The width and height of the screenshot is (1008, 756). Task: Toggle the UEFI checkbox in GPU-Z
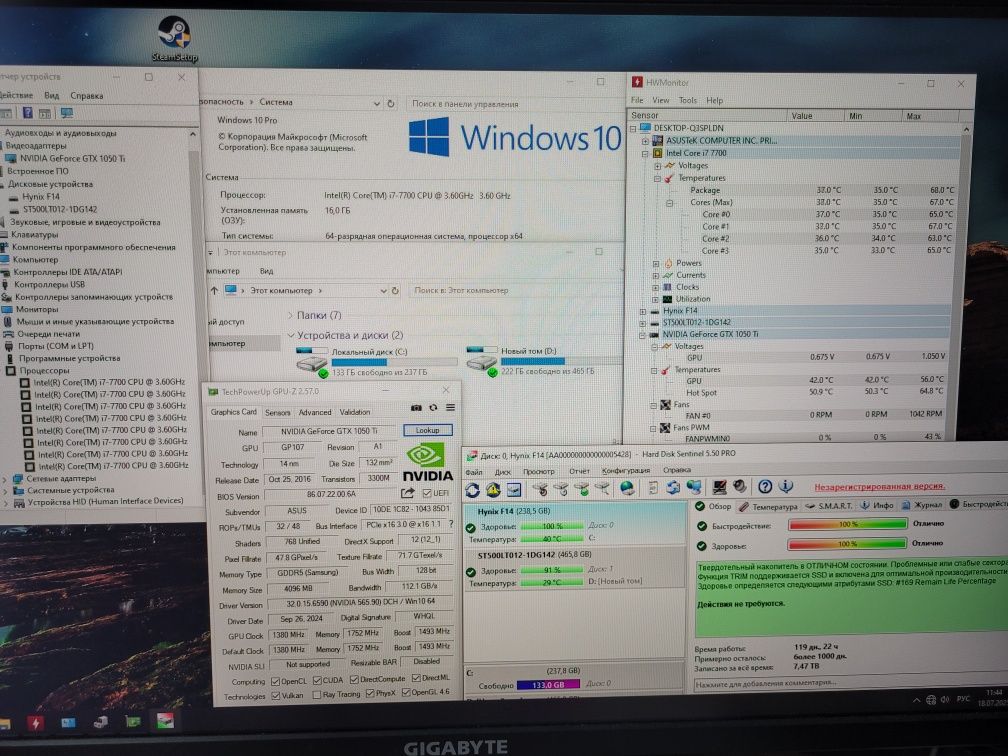[x=427, y=493]
